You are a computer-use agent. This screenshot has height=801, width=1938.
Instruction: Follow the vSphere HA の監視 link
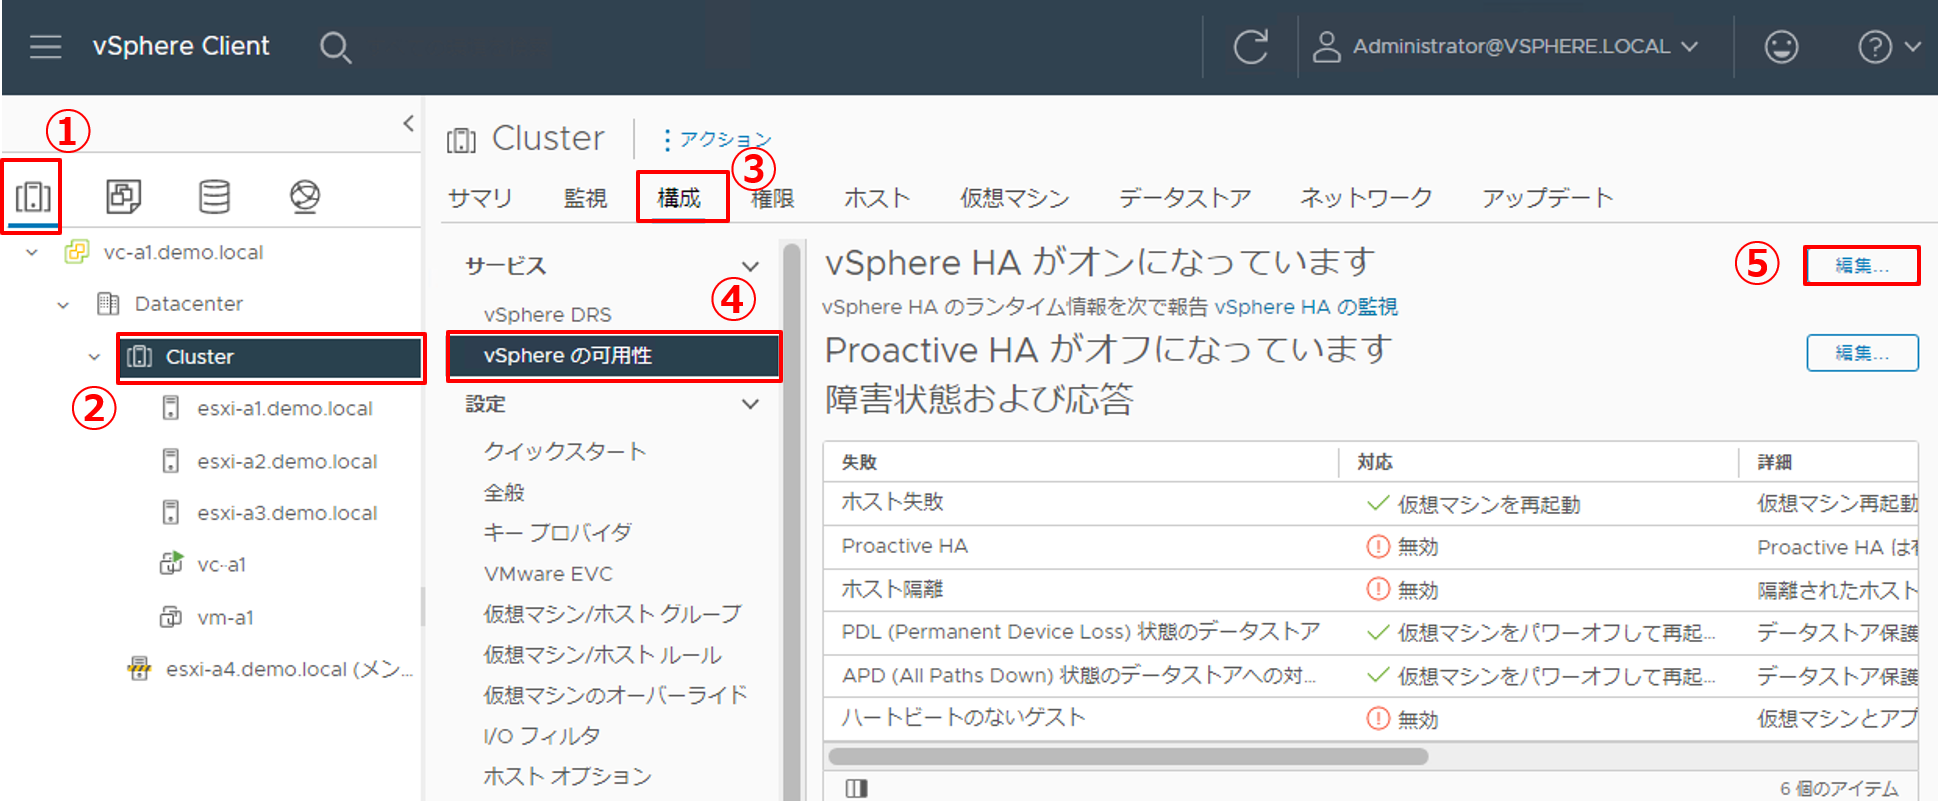[x=1306, y=307]
